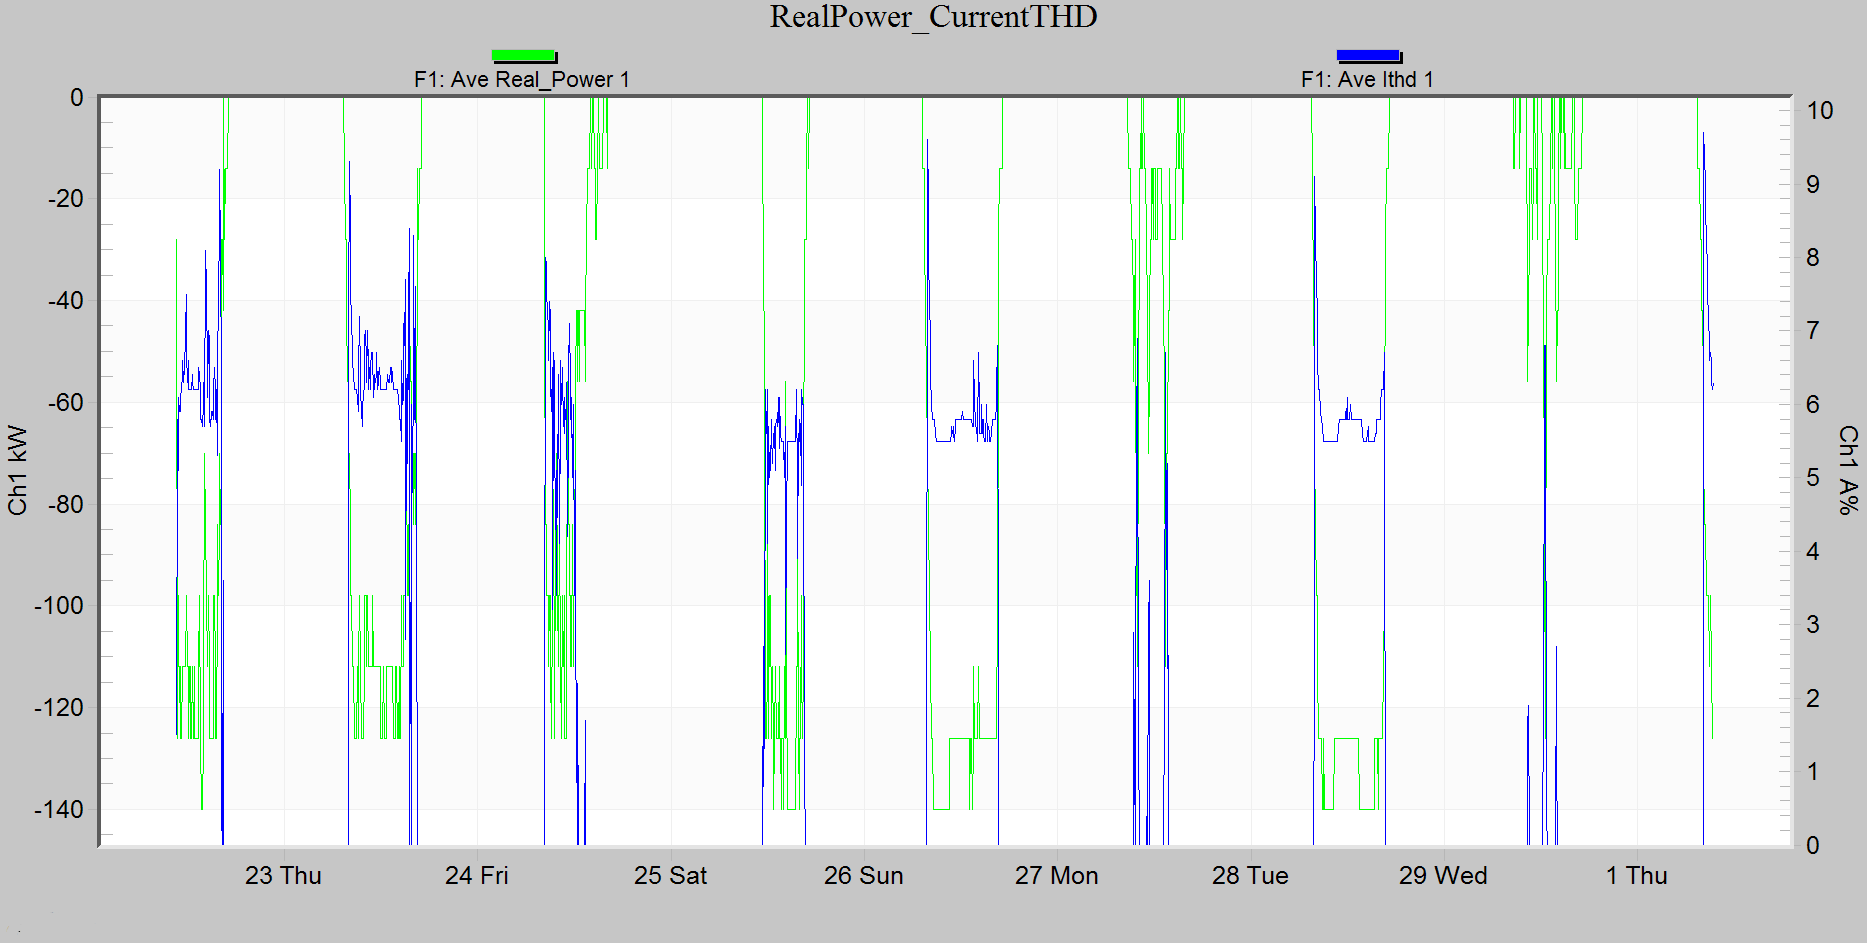Click the 26 Sun axis label
The image size is (1867, 943).
point(863,876)
